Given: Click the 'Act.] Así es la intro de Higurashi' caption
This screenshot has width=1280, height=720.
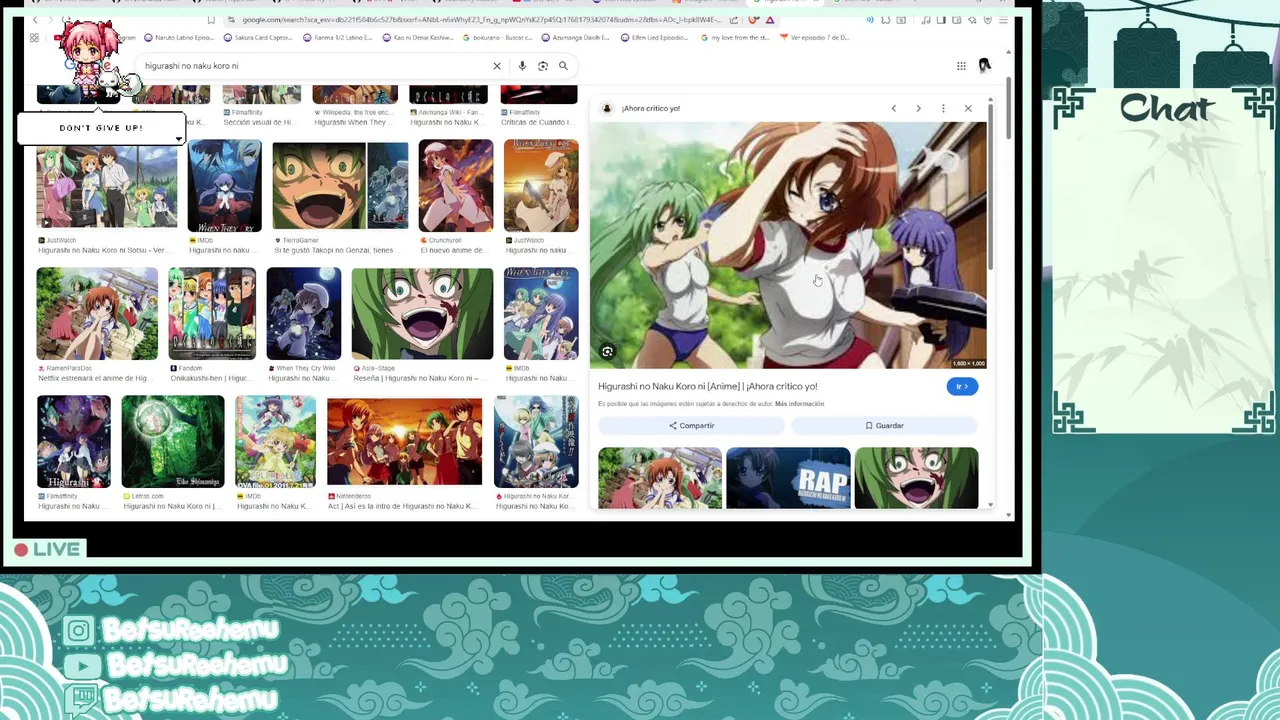Looking at the screenshot, I should [401, 506].
